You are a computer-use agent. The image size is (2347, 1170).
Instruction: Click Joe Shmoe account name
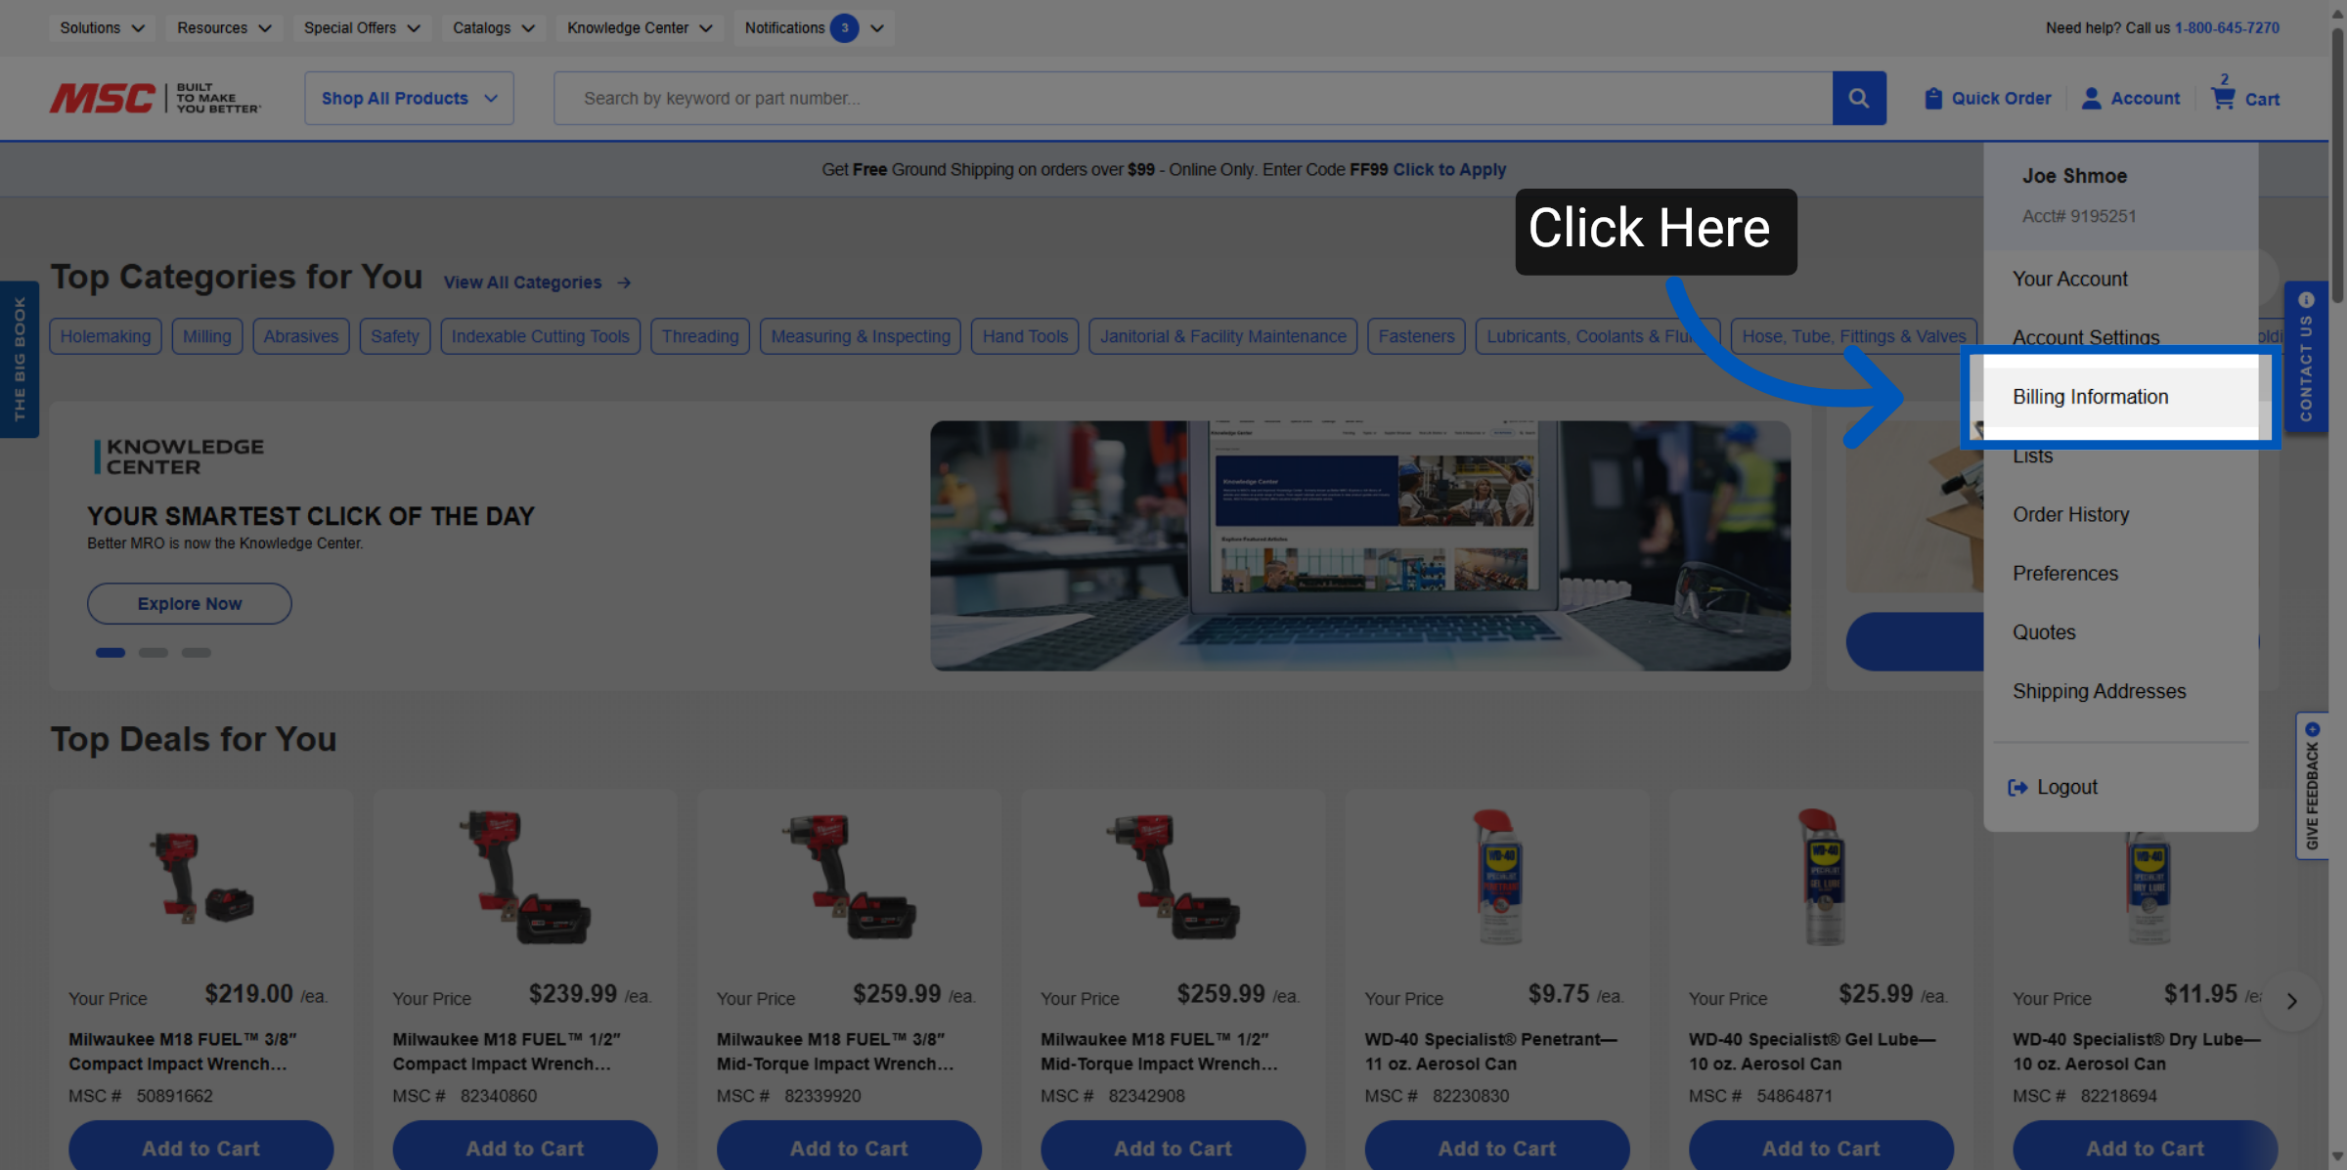coord(2074,176)
